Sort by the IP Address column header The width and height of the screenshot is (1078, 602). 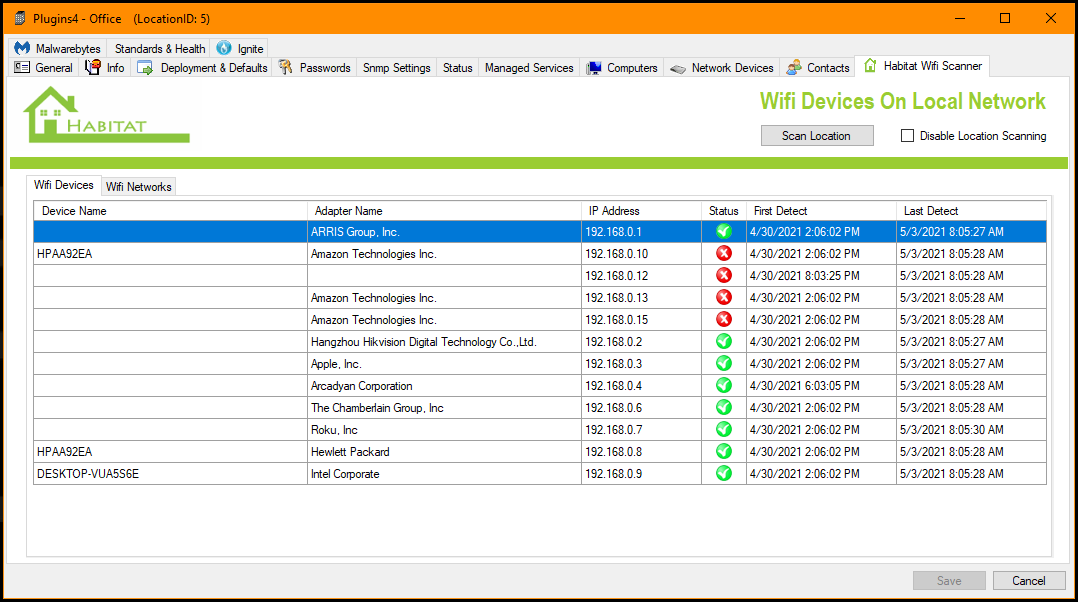(614, 211)
